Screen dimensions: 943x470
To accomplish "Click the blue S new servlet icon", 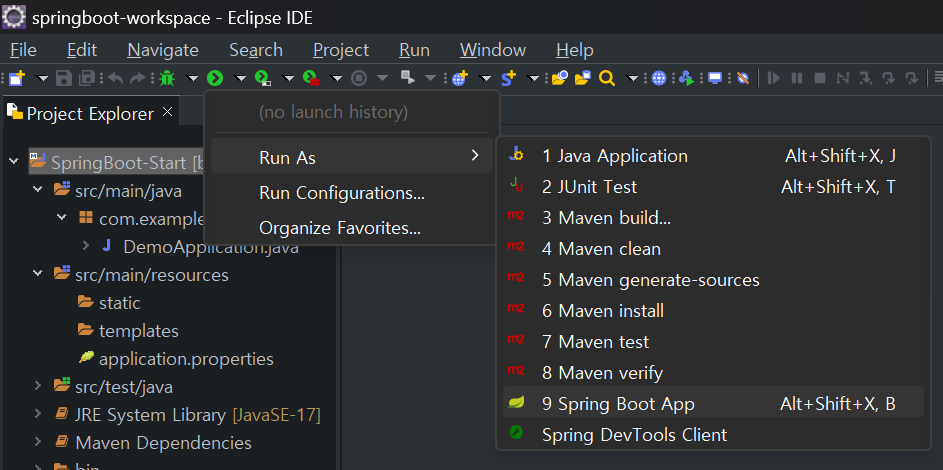I will [x=509, y=78].
